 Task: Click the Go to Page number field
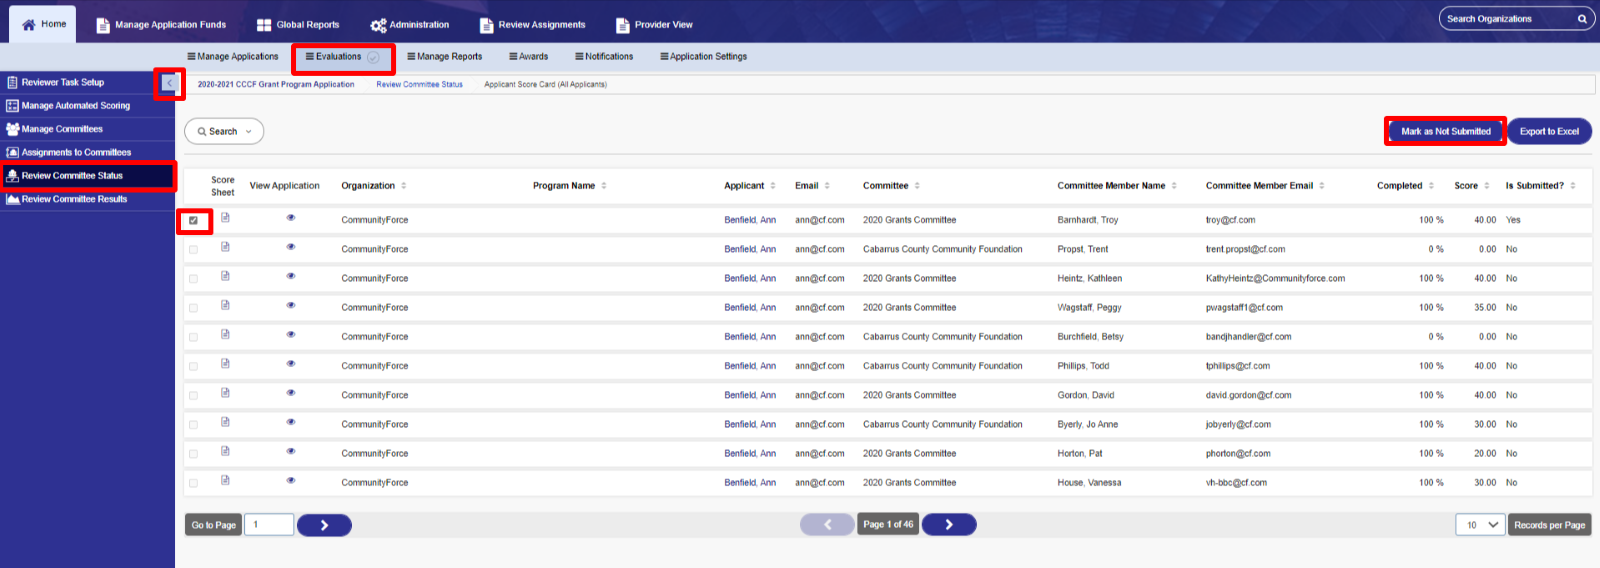[268, 524]
